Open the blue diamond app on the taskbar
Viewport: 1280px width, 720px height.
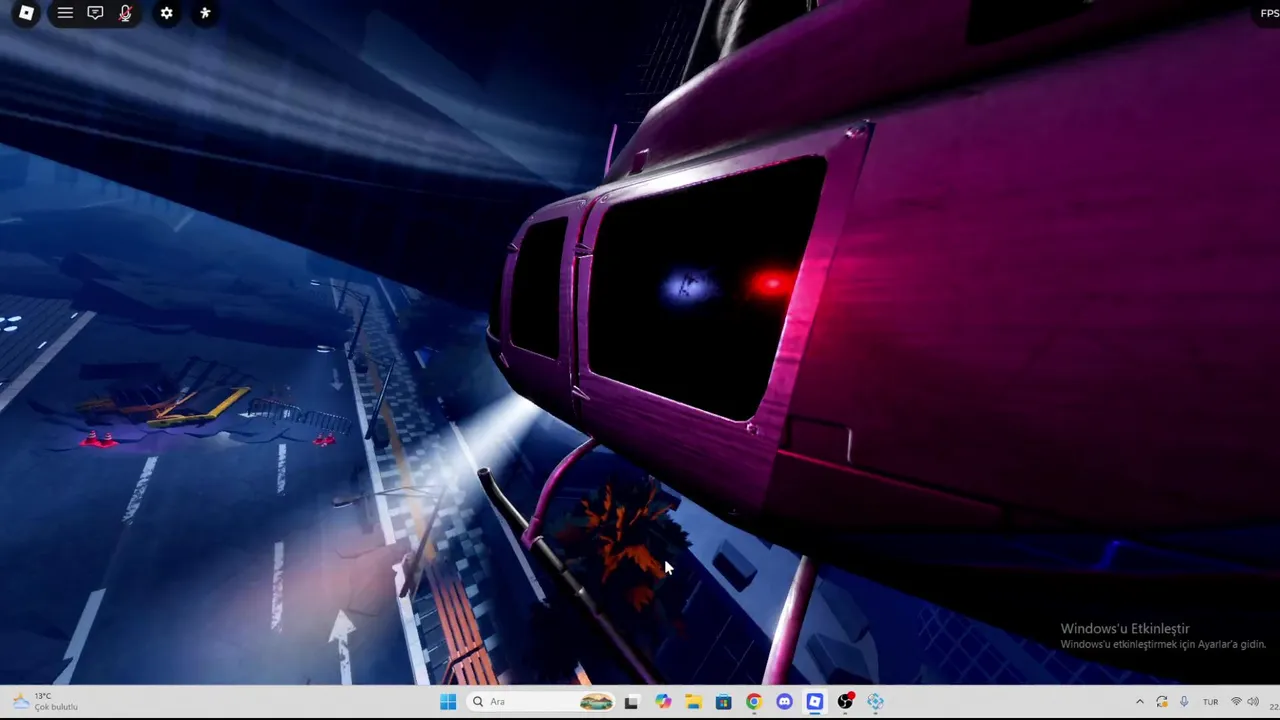876,702
